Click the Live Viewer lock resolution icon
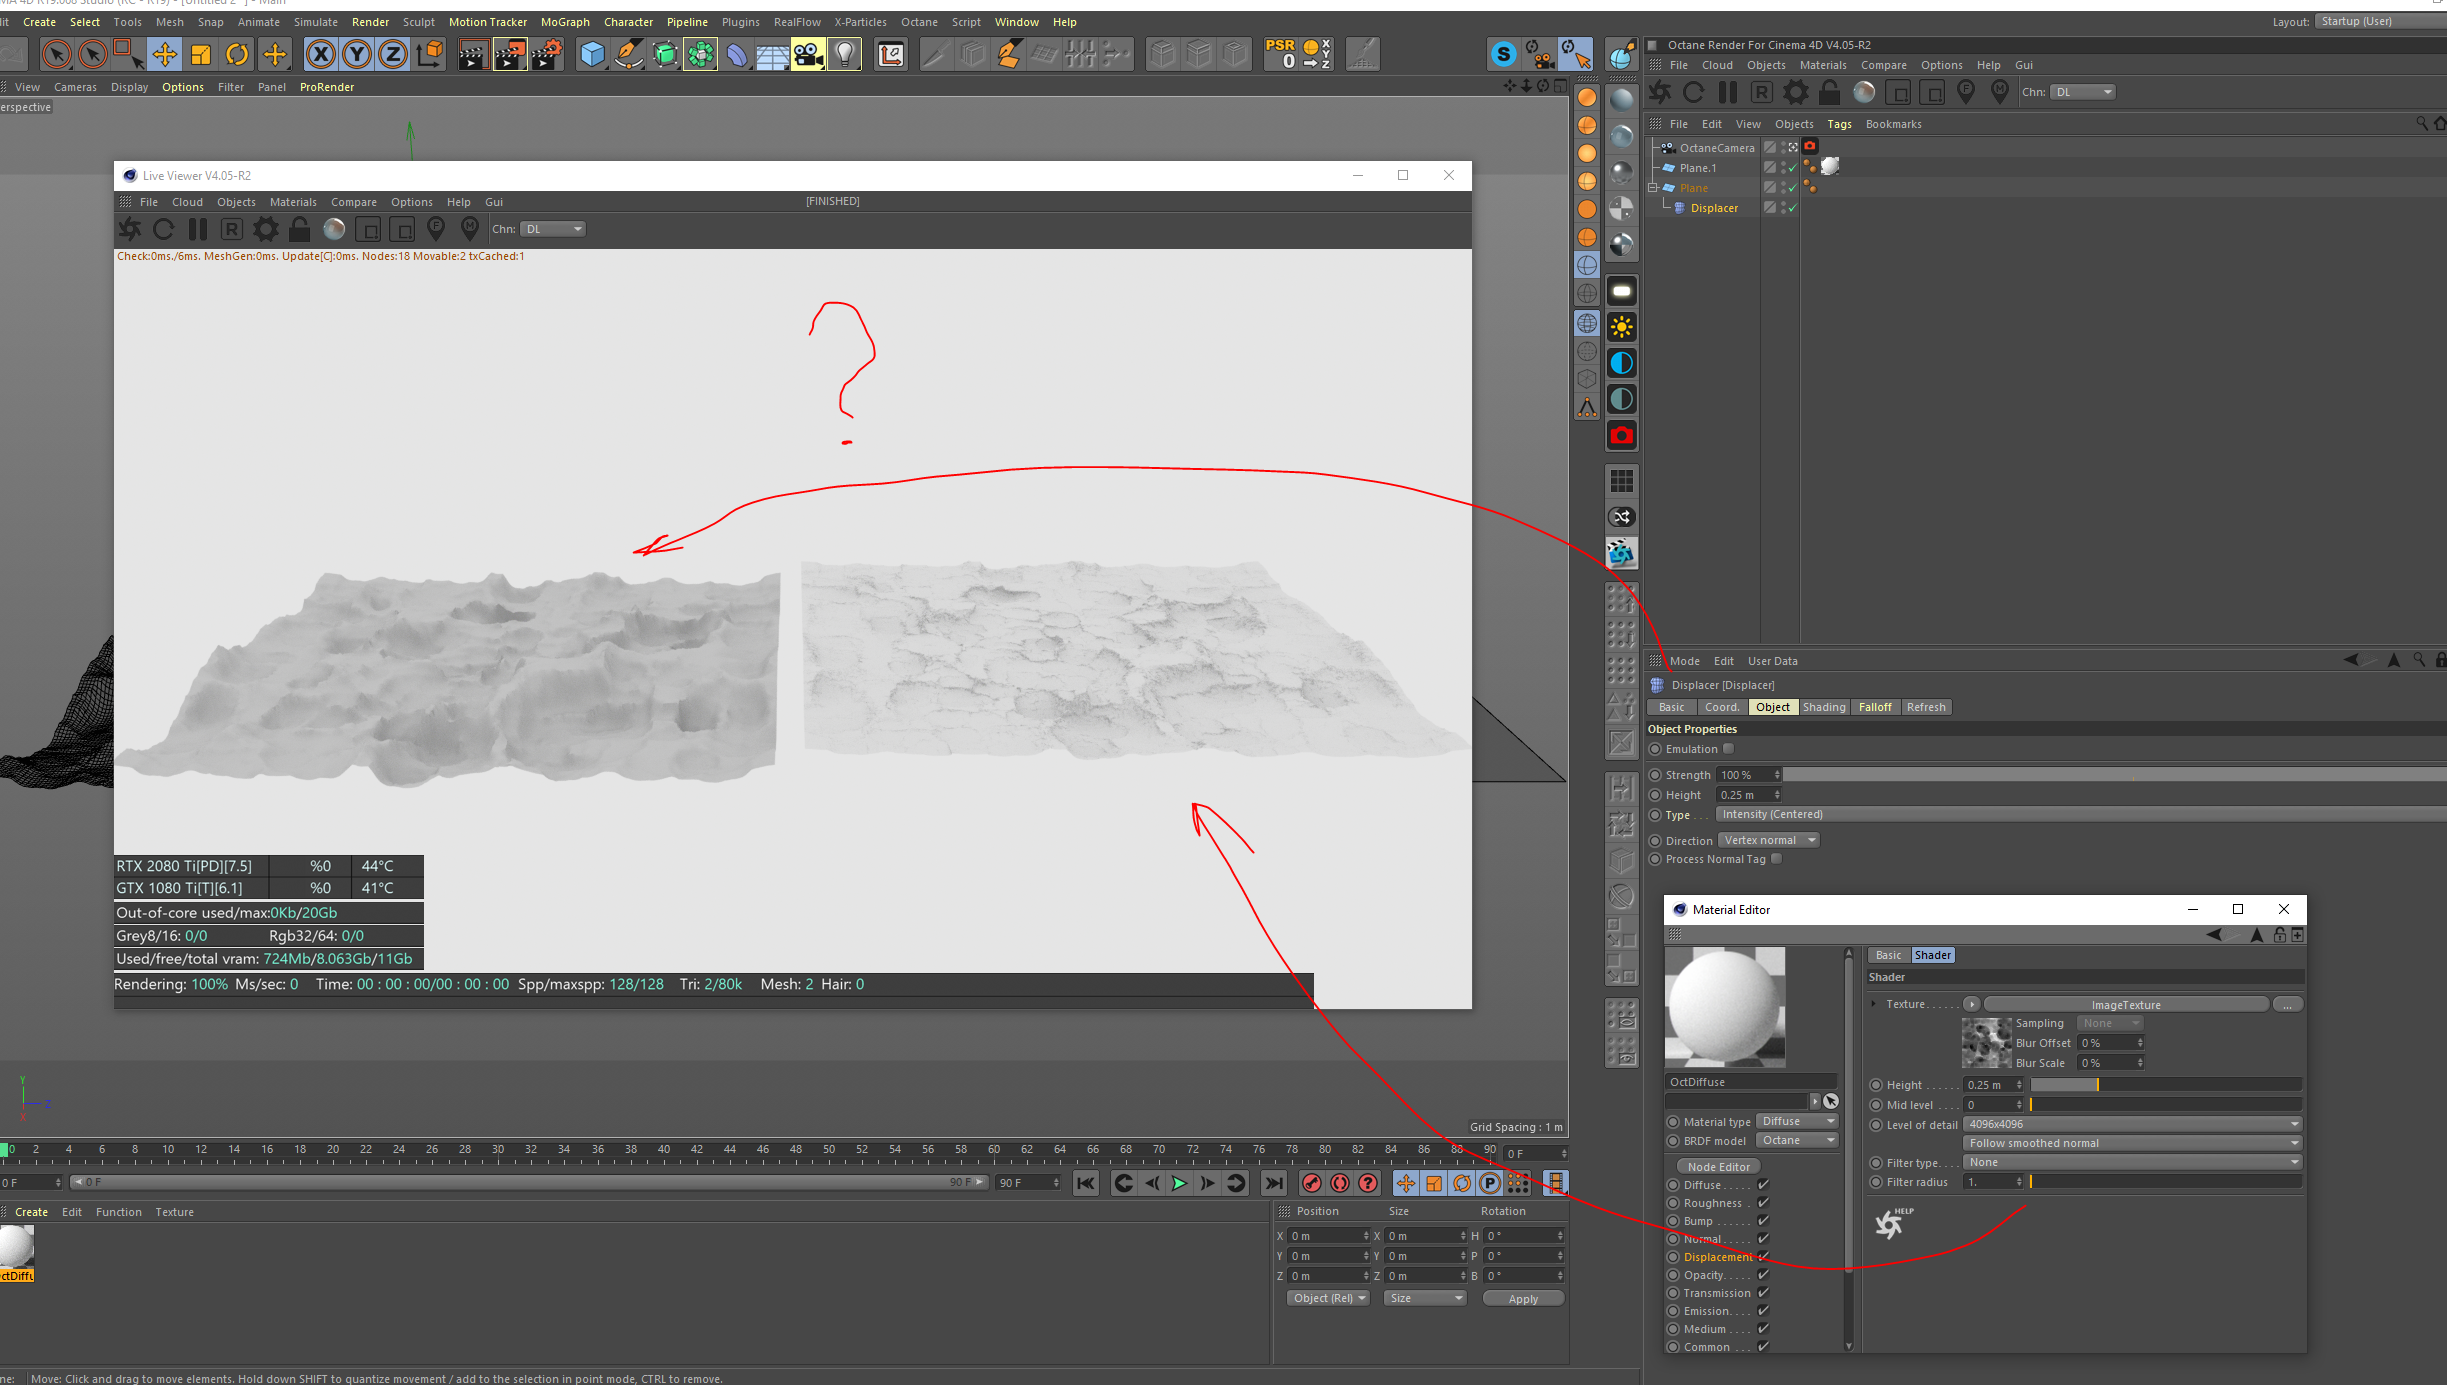 click(299, 229)
